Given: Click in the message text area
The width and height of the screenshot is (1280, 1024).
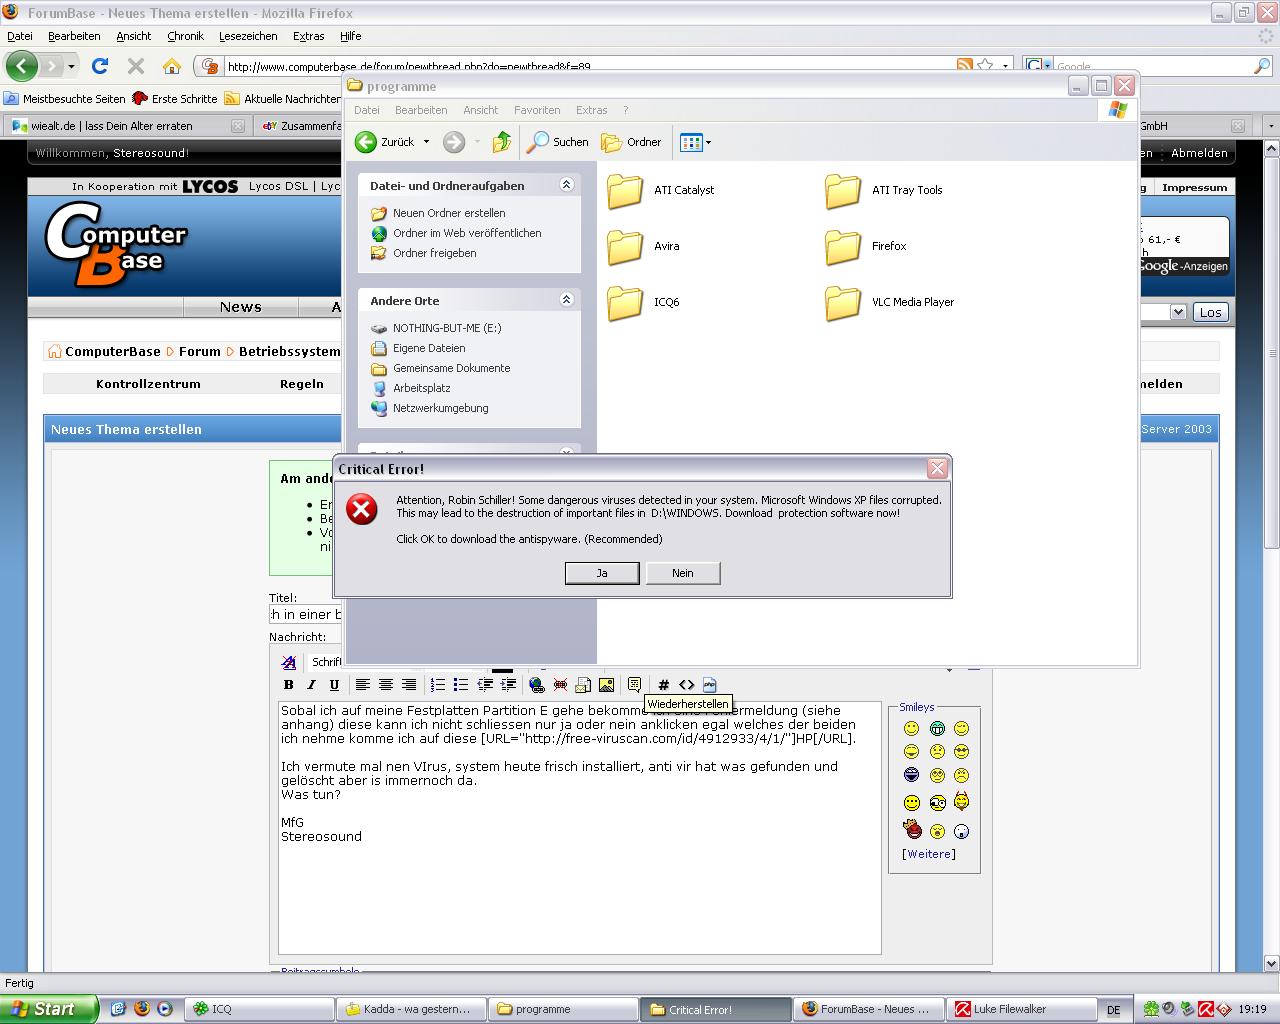Looking at the screenshot, I should pos(580,827).
